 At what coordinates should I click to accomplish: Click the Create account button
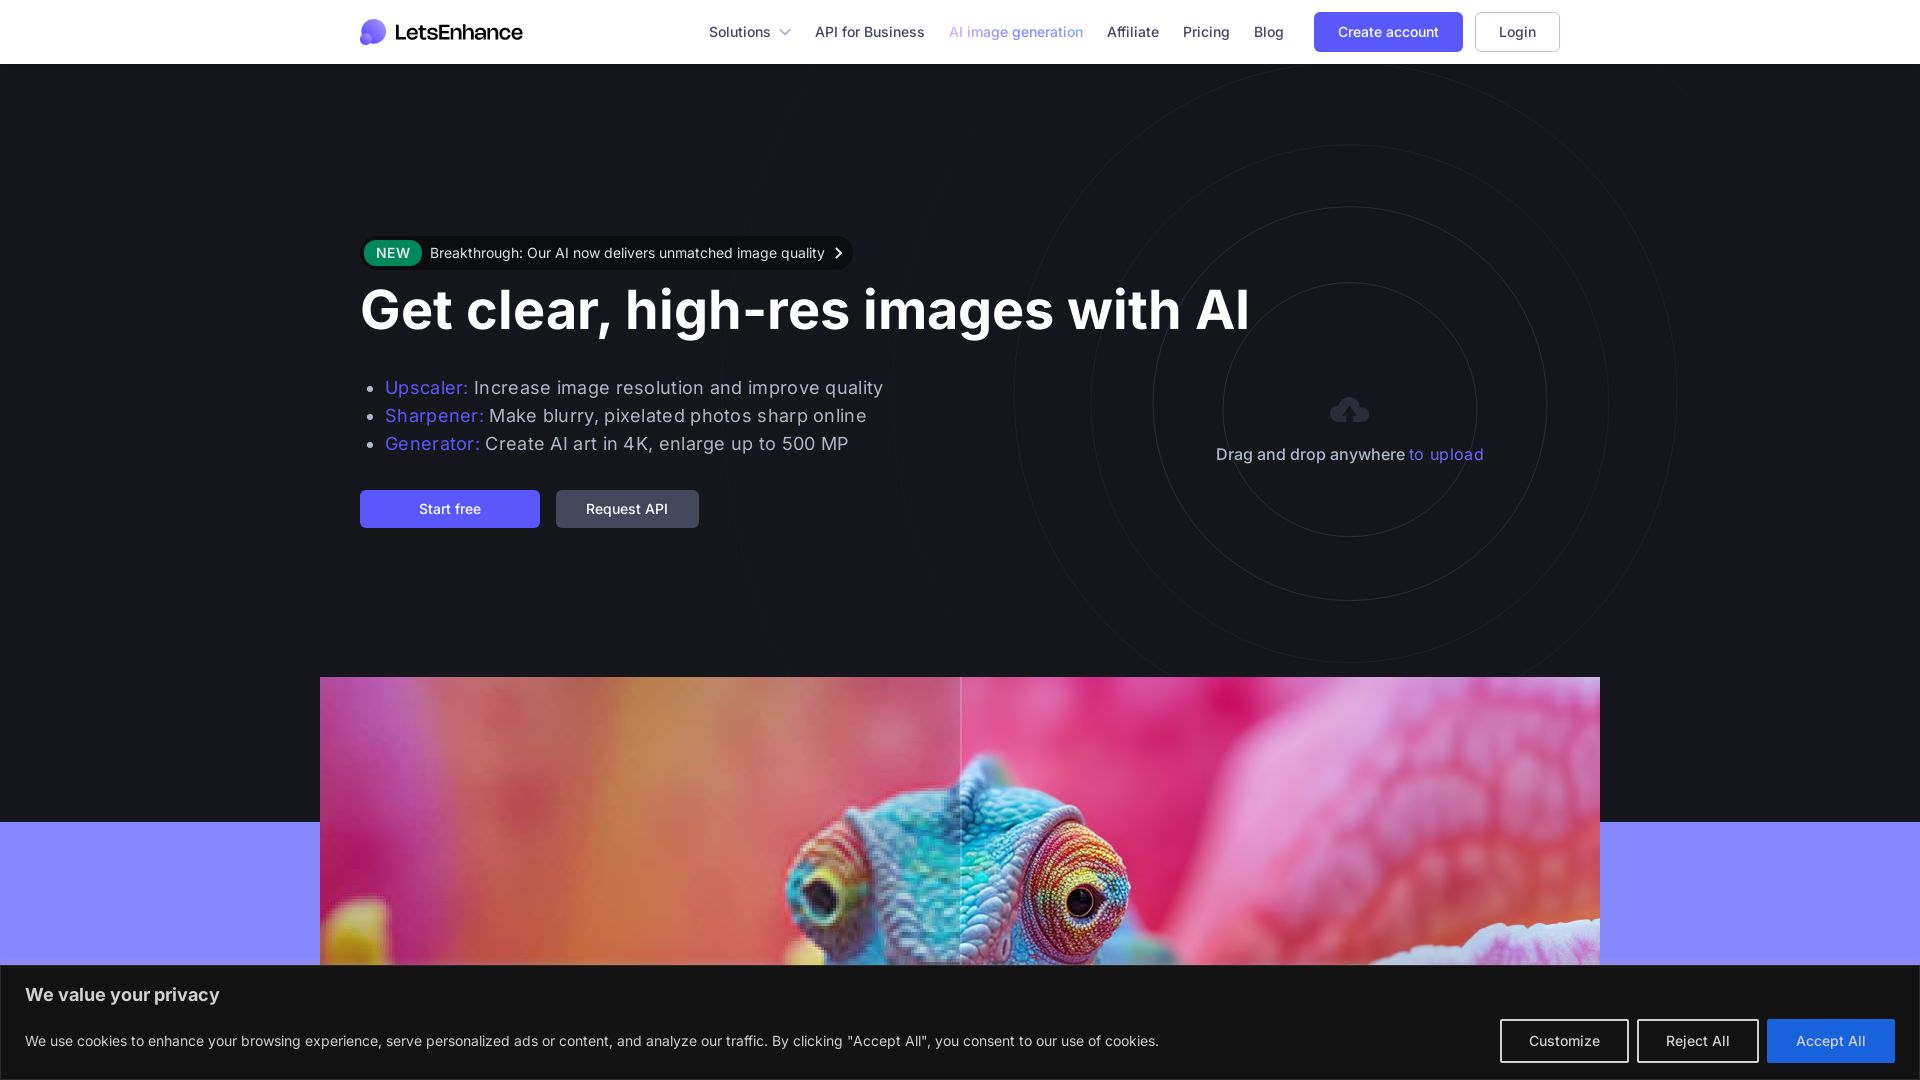click(1388, 32)
